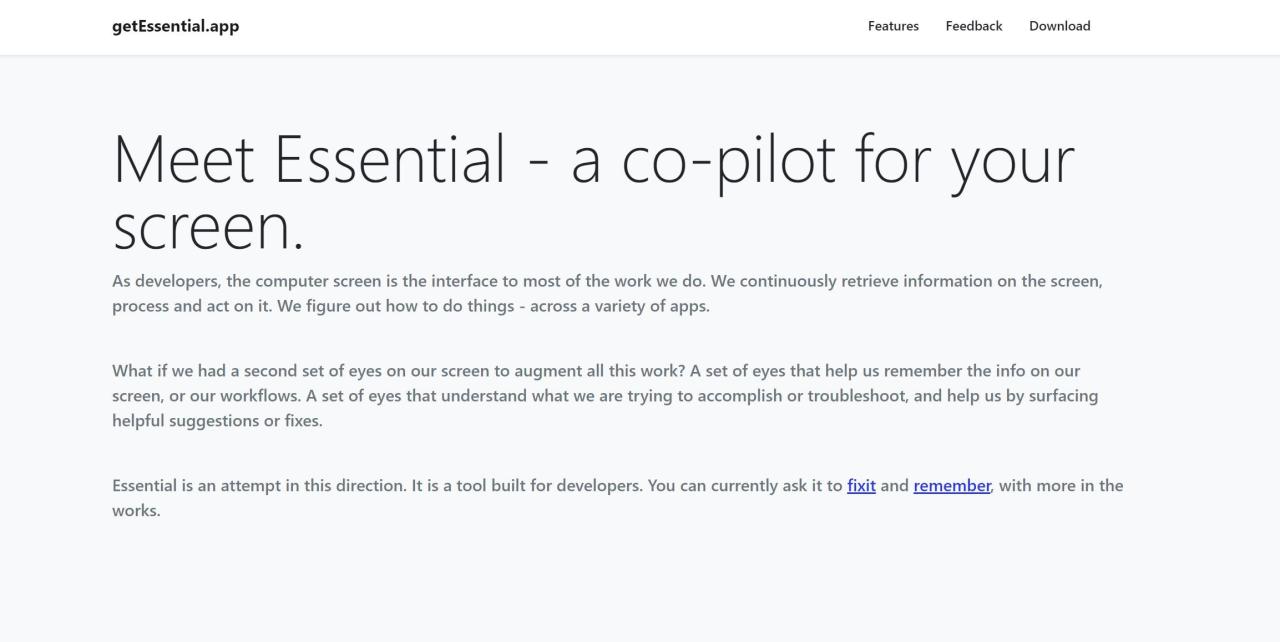Click the word "works." ending the last paragraph

pyautogui.click(x=136, y=511)
